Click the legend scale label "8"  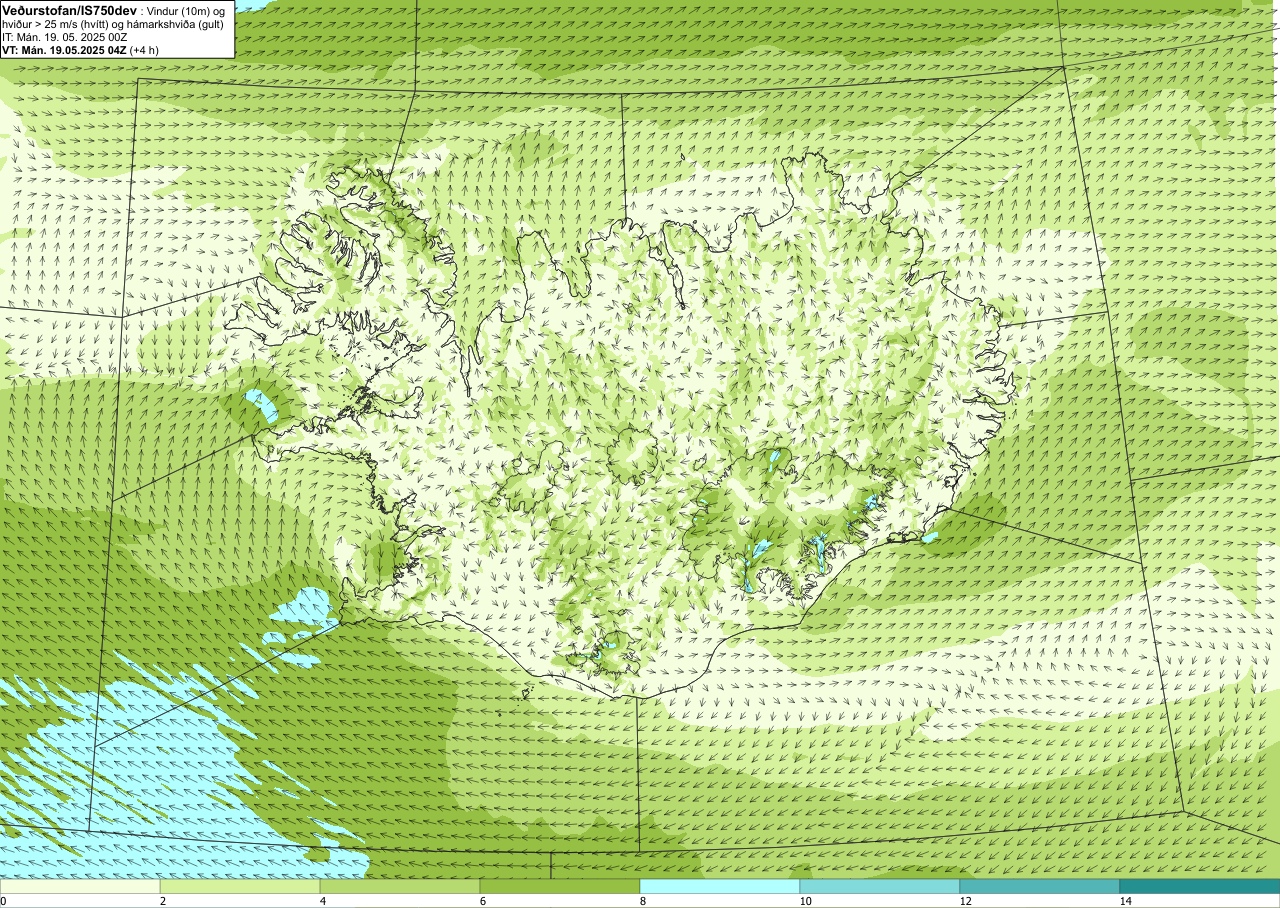tap(642, 901)
